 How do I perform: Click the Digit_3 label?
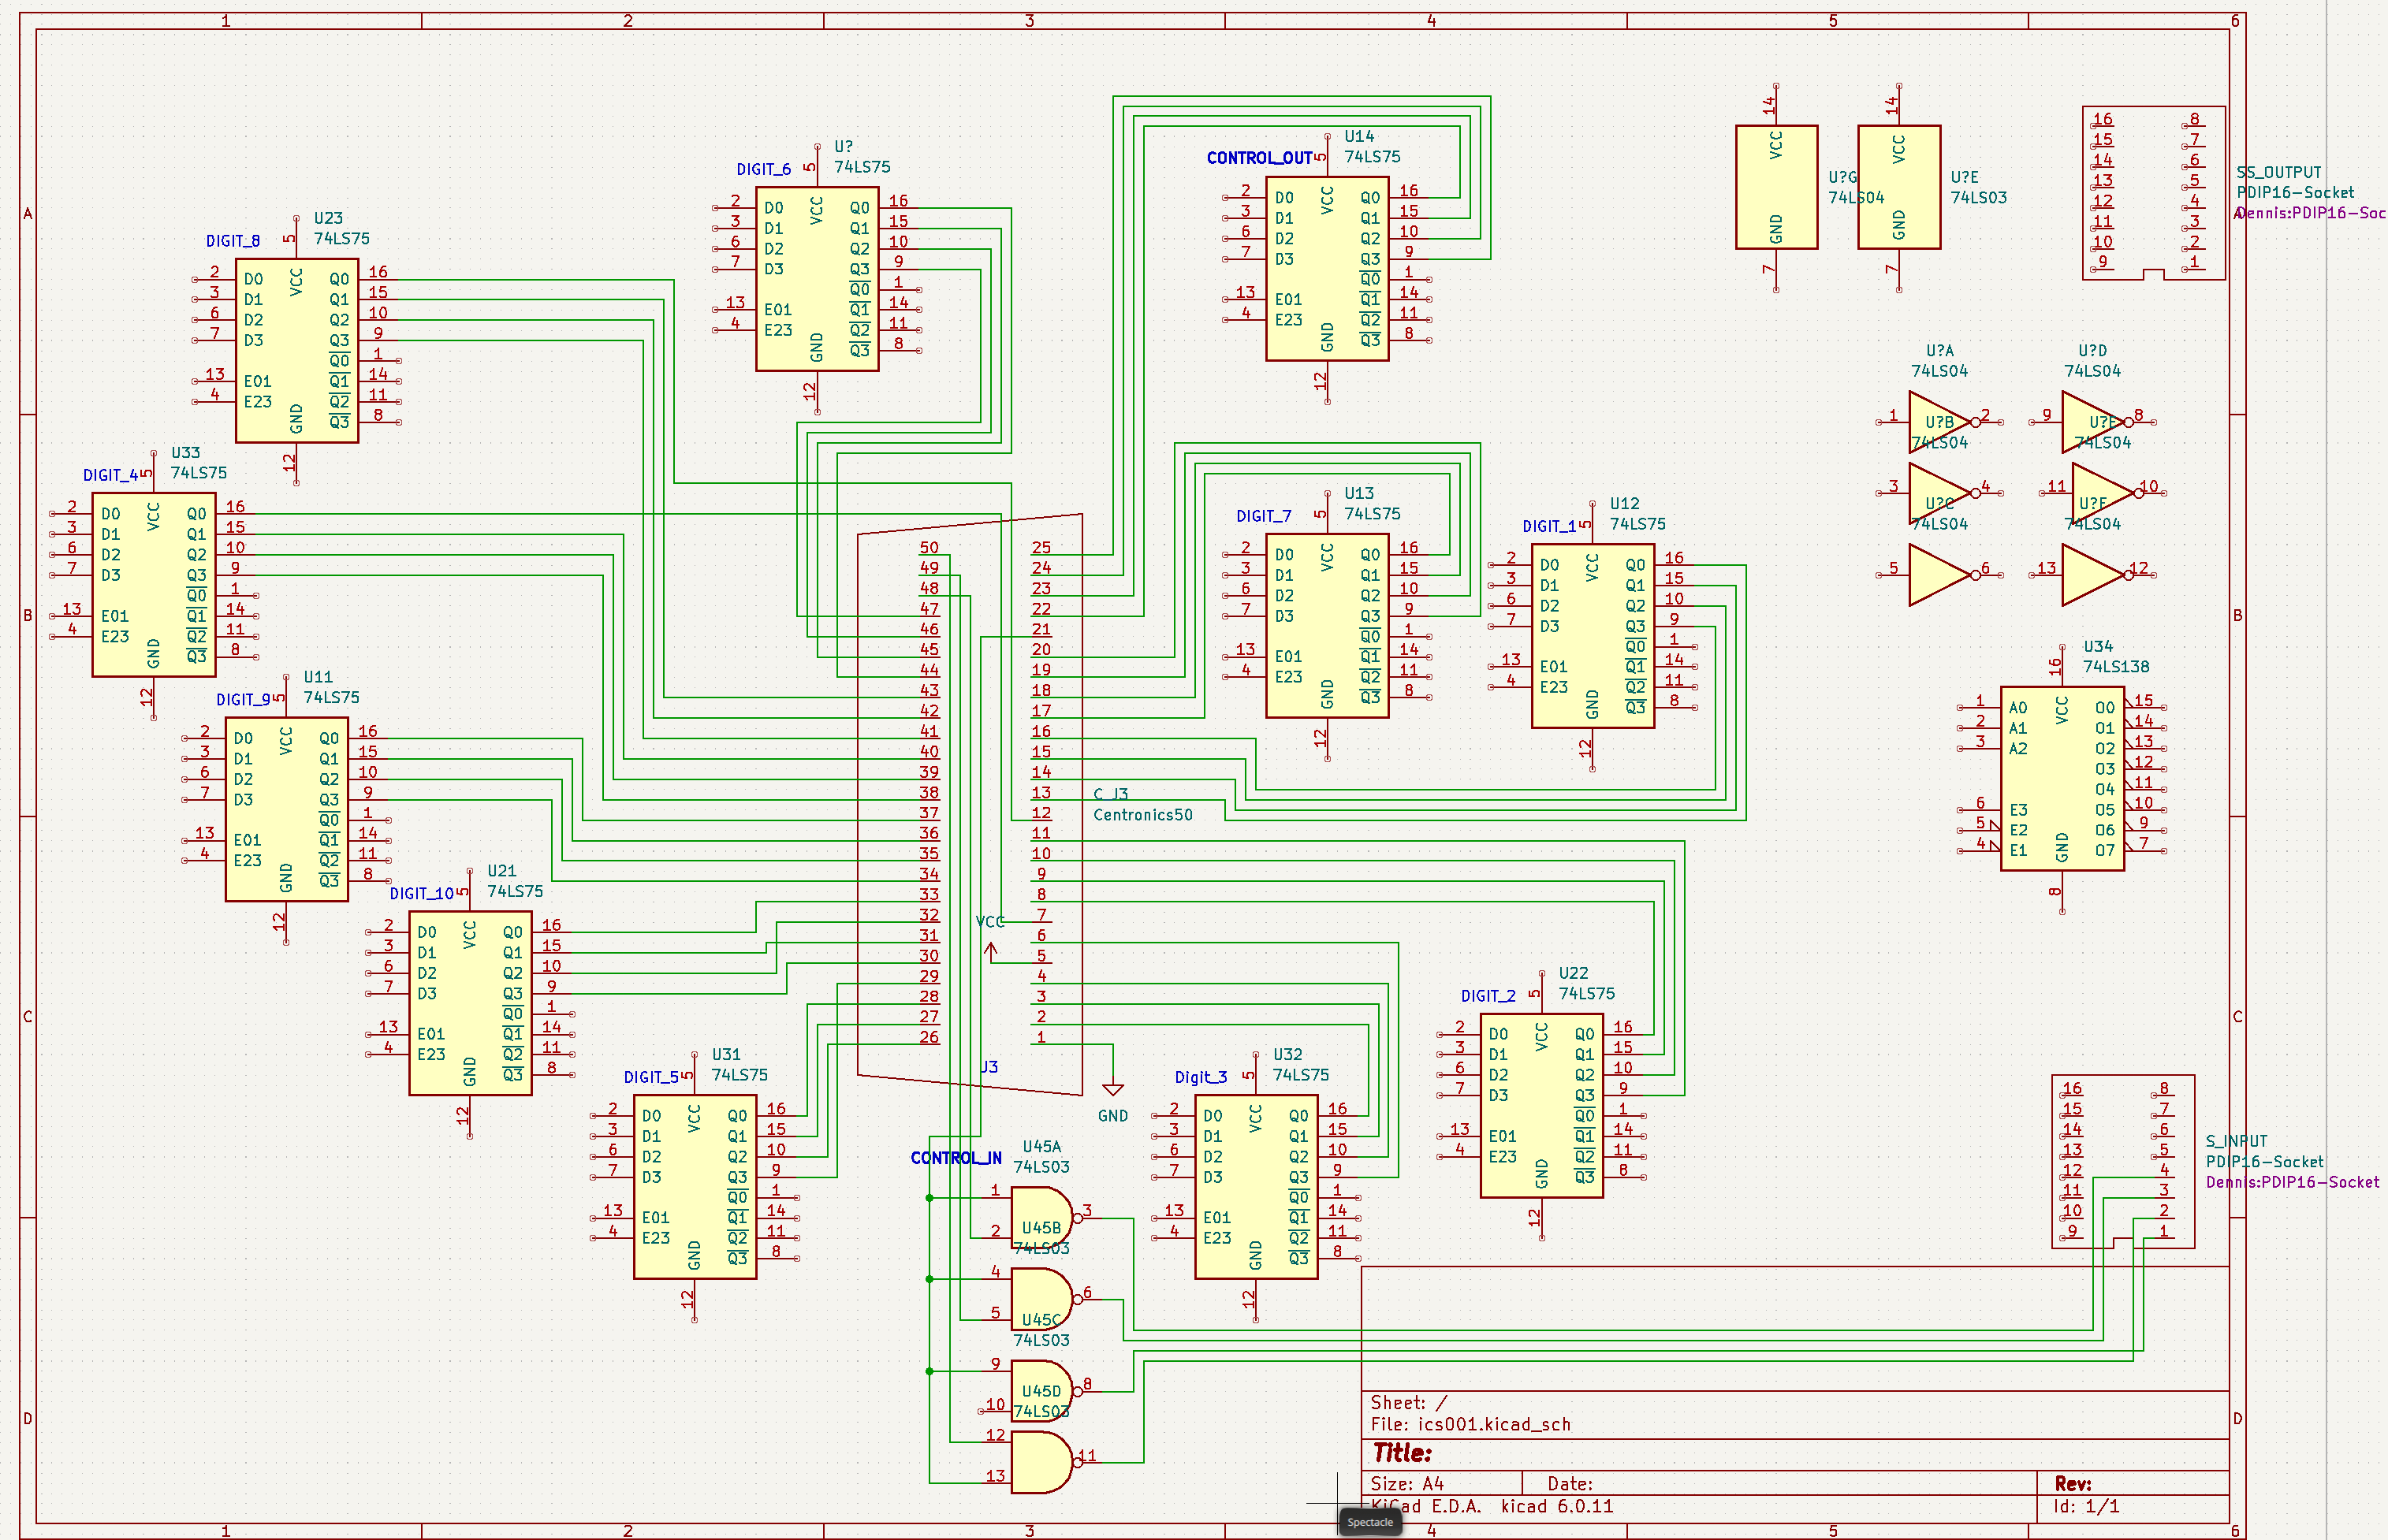1201,1077
